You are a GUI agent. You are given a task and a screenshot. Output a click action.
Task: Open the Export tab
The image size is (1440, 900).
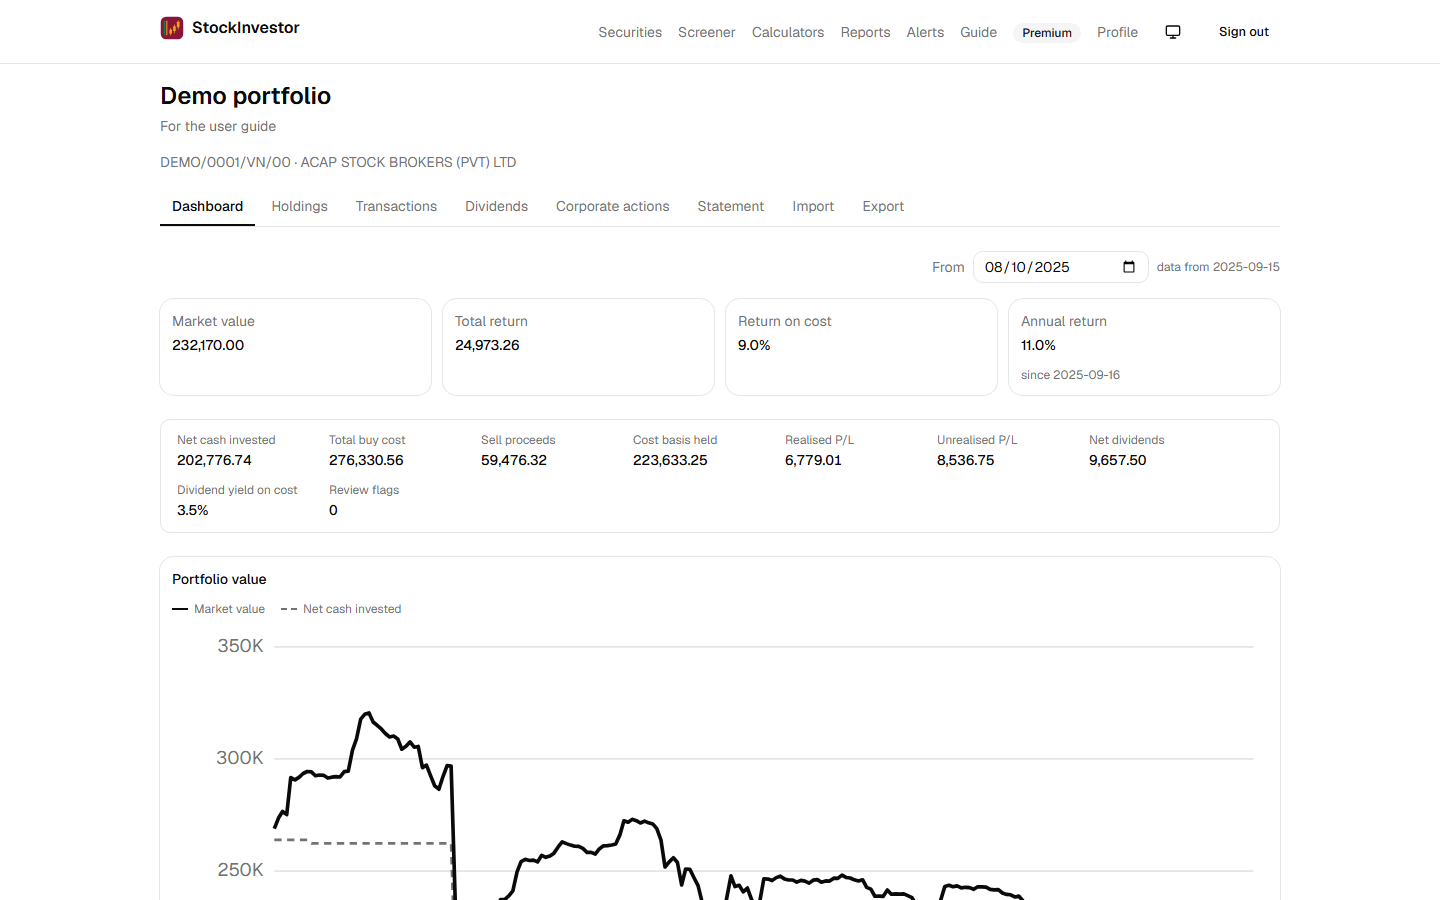click(883, 206)
